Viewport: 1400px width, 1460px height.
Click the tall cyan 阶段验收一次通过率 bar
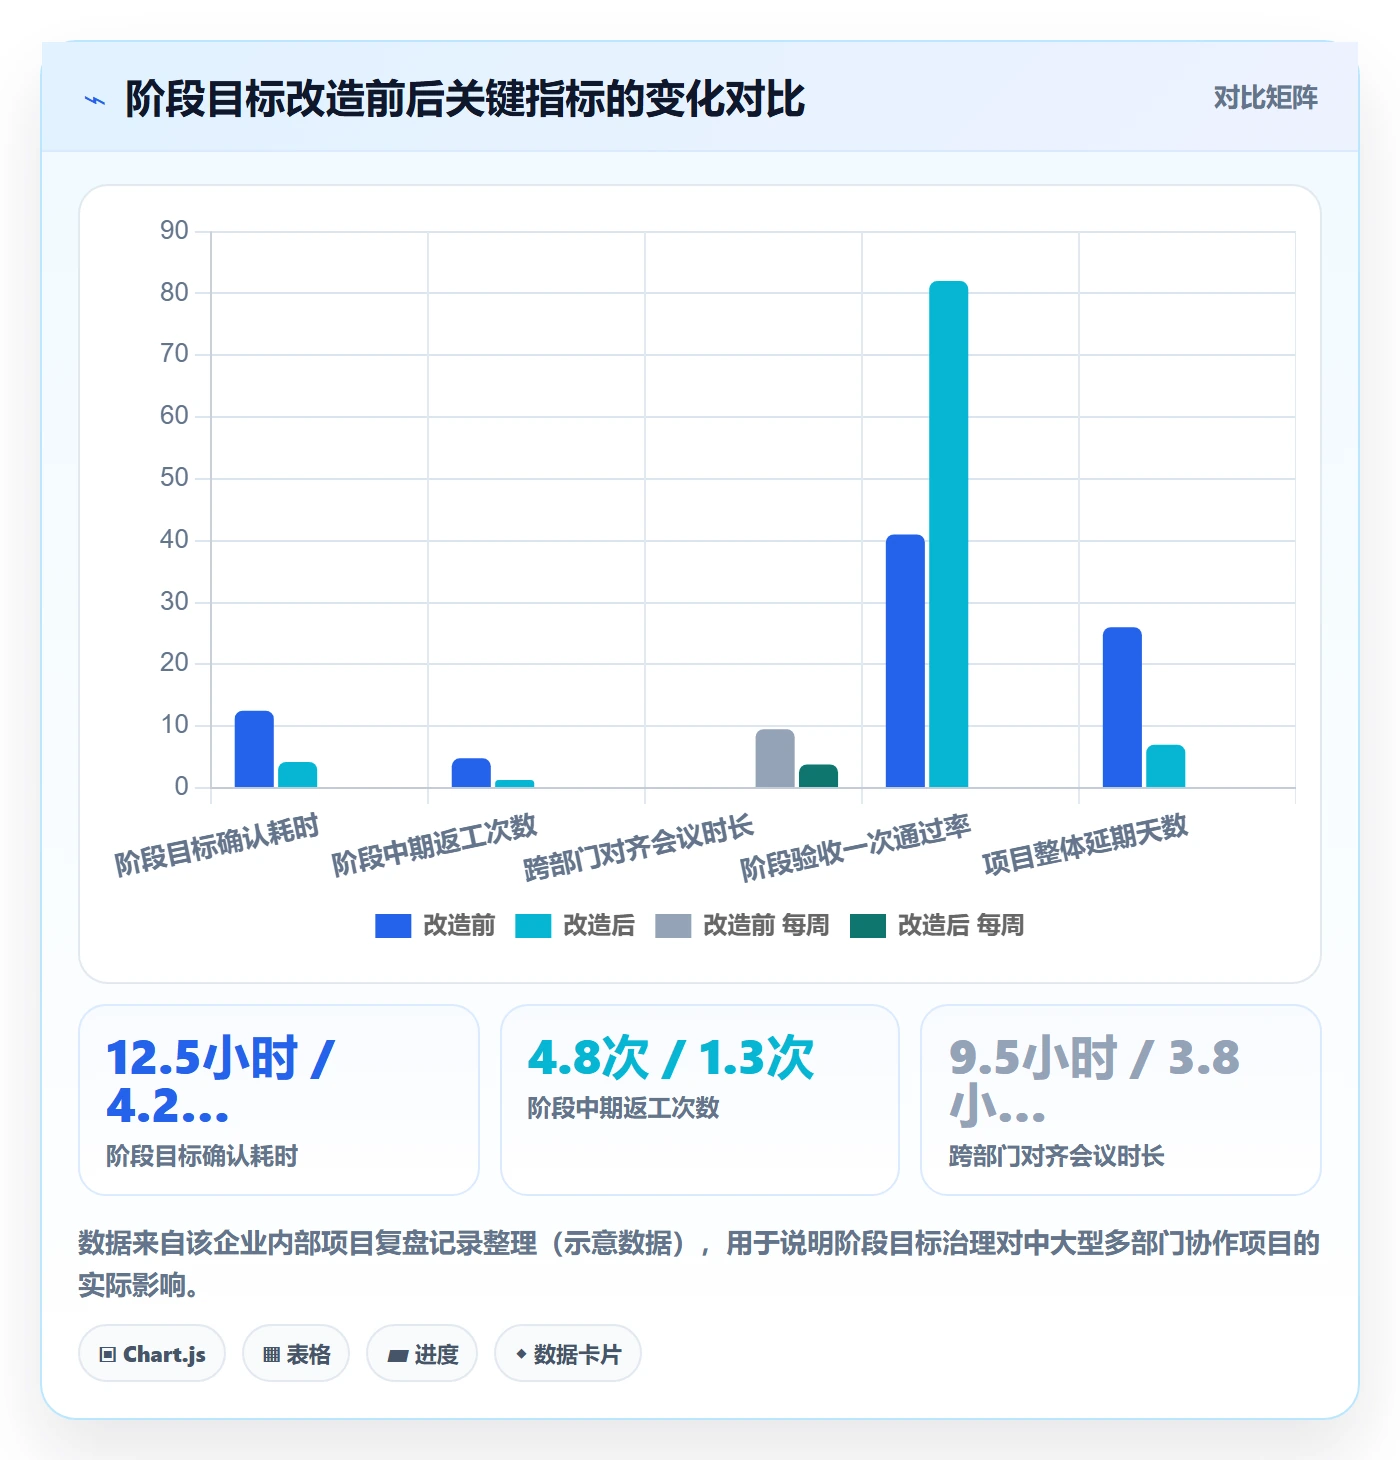coord(948,535)
